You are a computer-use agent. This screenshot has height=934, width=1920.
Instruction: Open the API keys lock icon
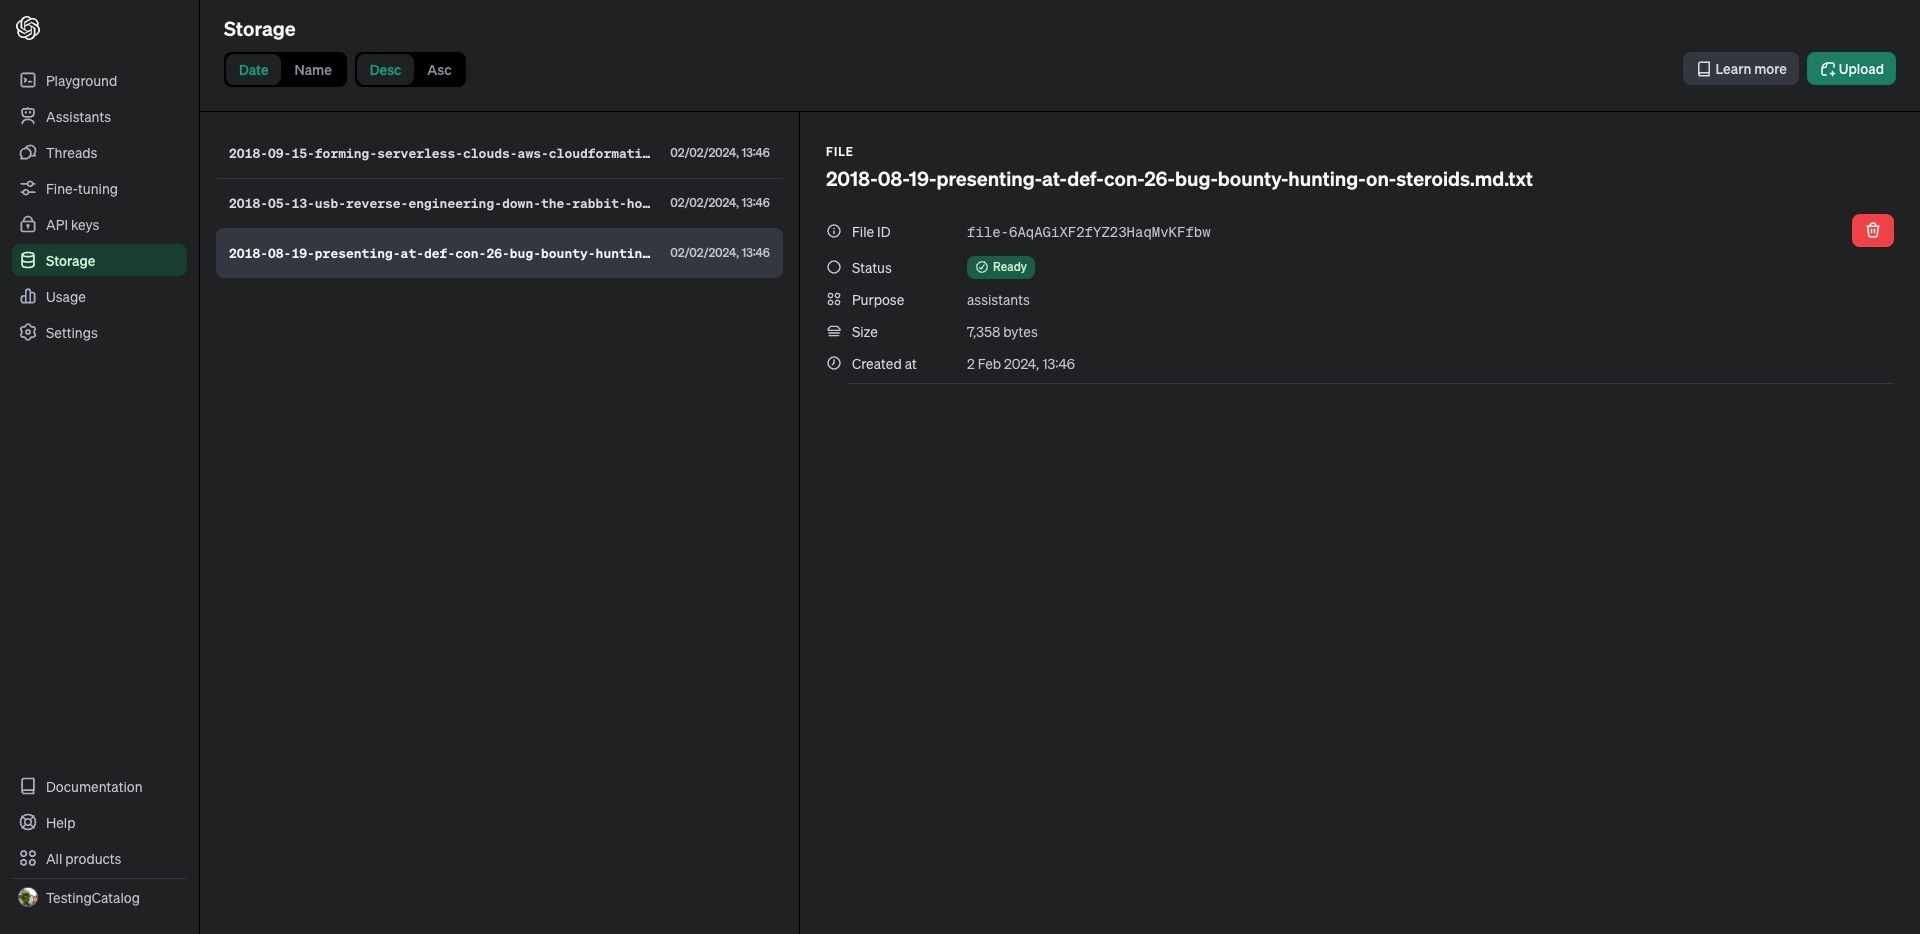pyautogui.click(x=28, y=224)
